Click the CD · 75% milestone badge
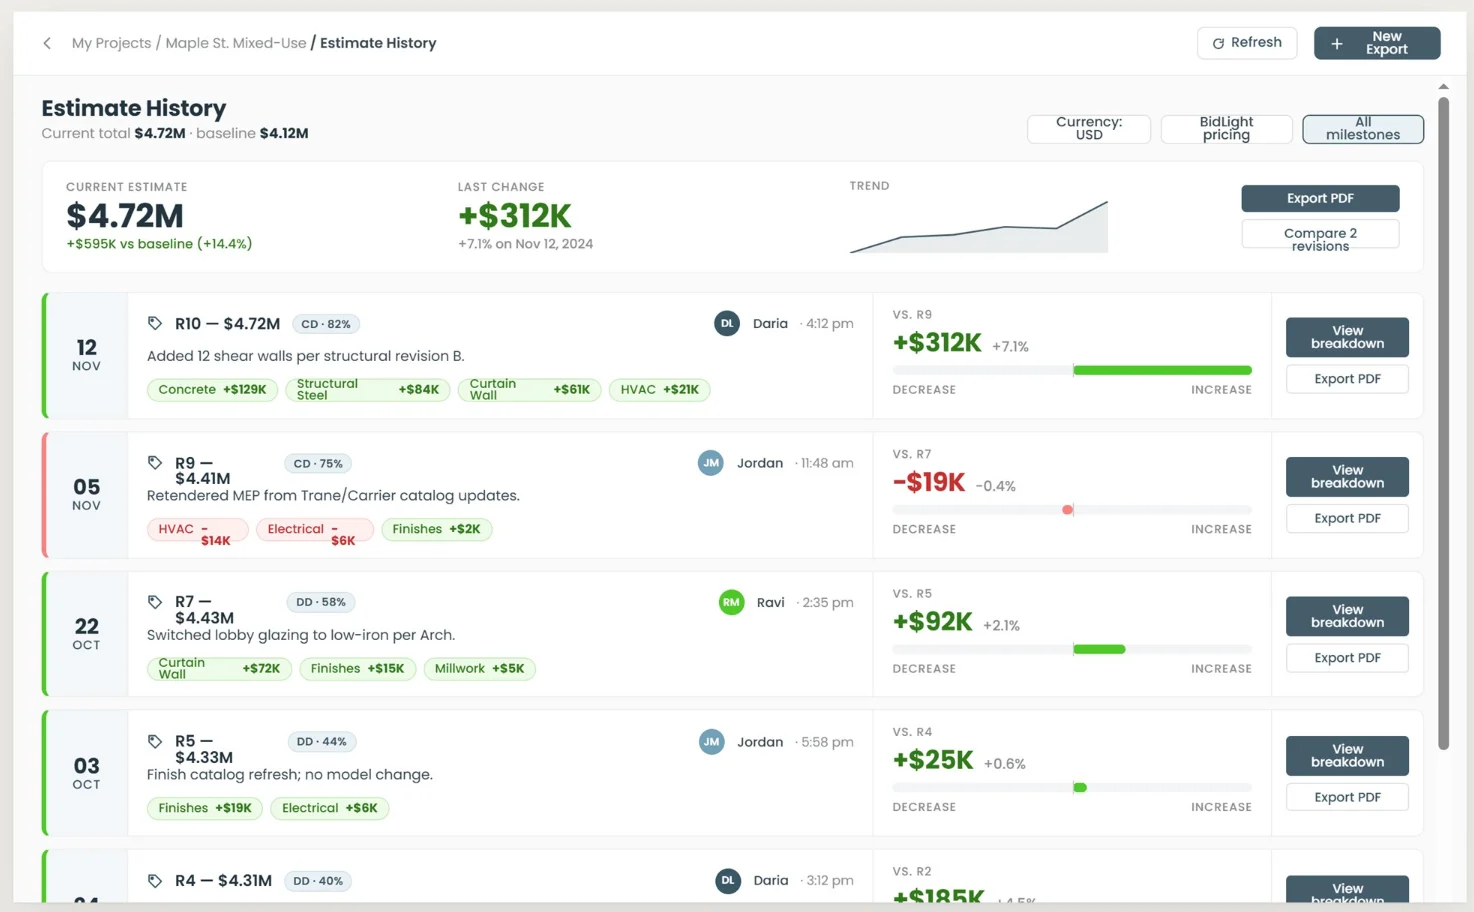 pyautogui.click(x=318, y=463)
